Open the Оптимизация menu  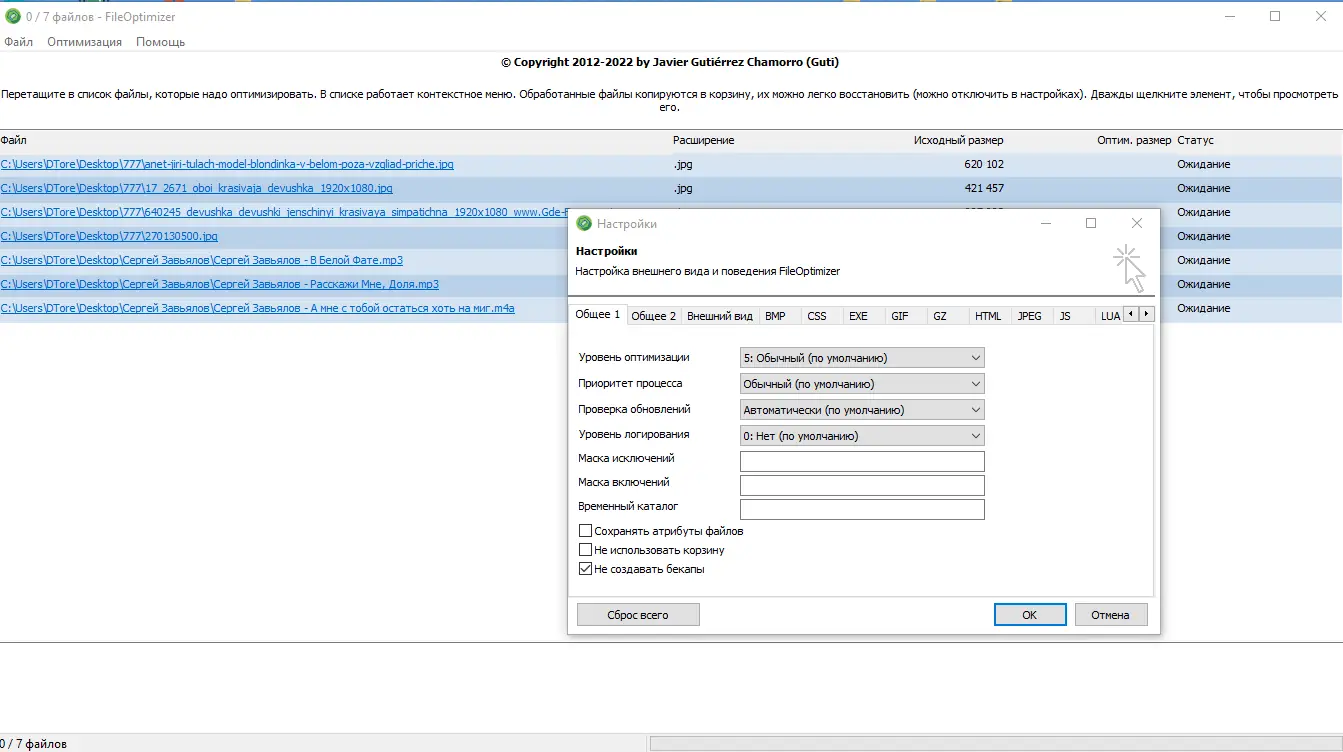point(84,42)
